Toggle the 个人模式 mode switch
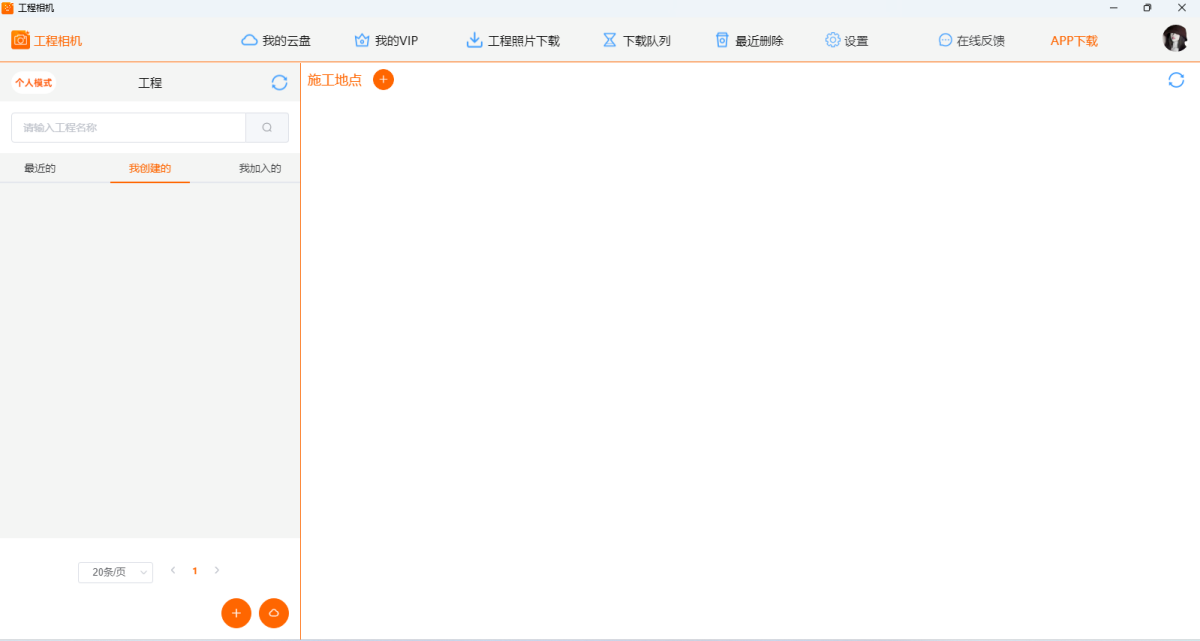 [x=33, y=83]
